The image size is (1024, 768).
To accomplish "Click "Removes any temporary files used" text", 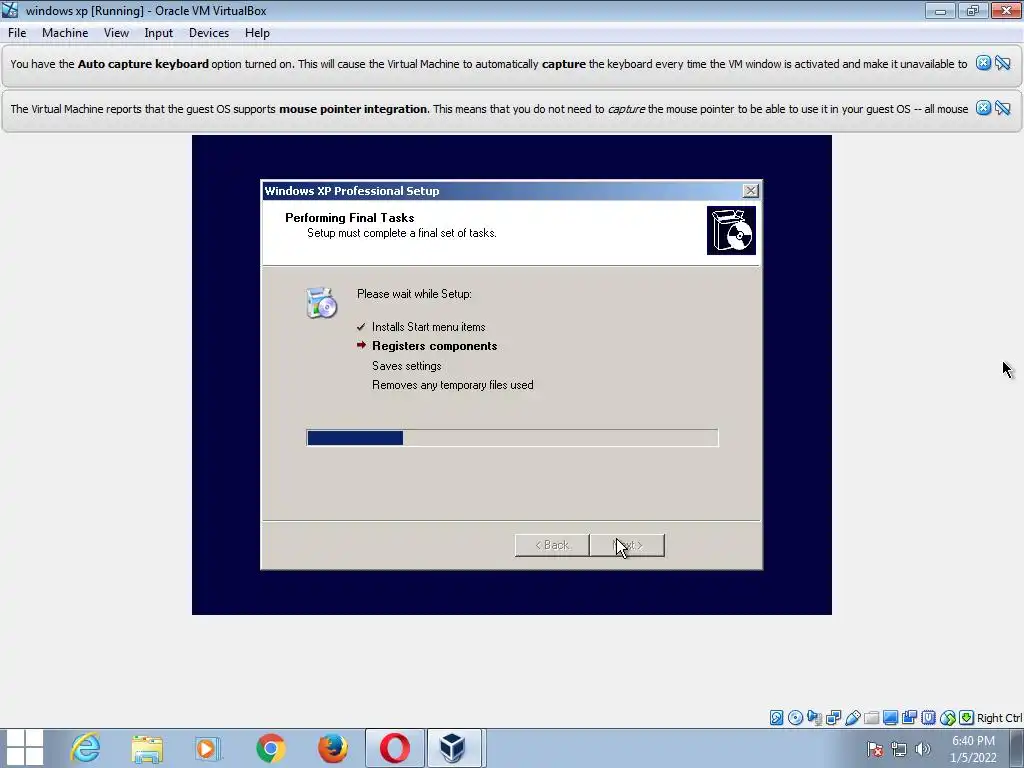I will coord(453,385).
